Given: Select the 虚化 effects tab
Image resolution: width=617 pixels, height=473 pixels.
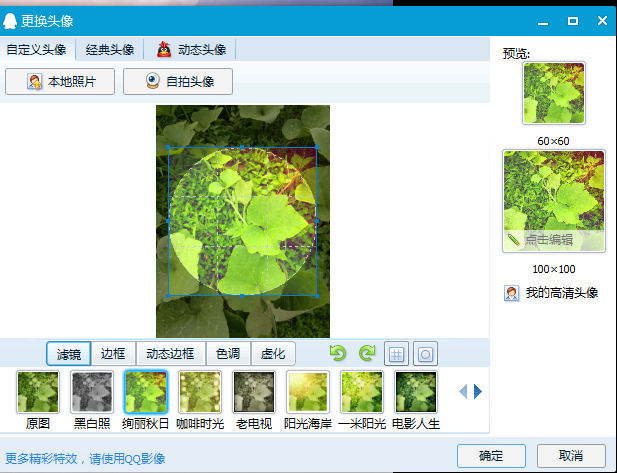Looking at the screenshot, I should (273, 354).
